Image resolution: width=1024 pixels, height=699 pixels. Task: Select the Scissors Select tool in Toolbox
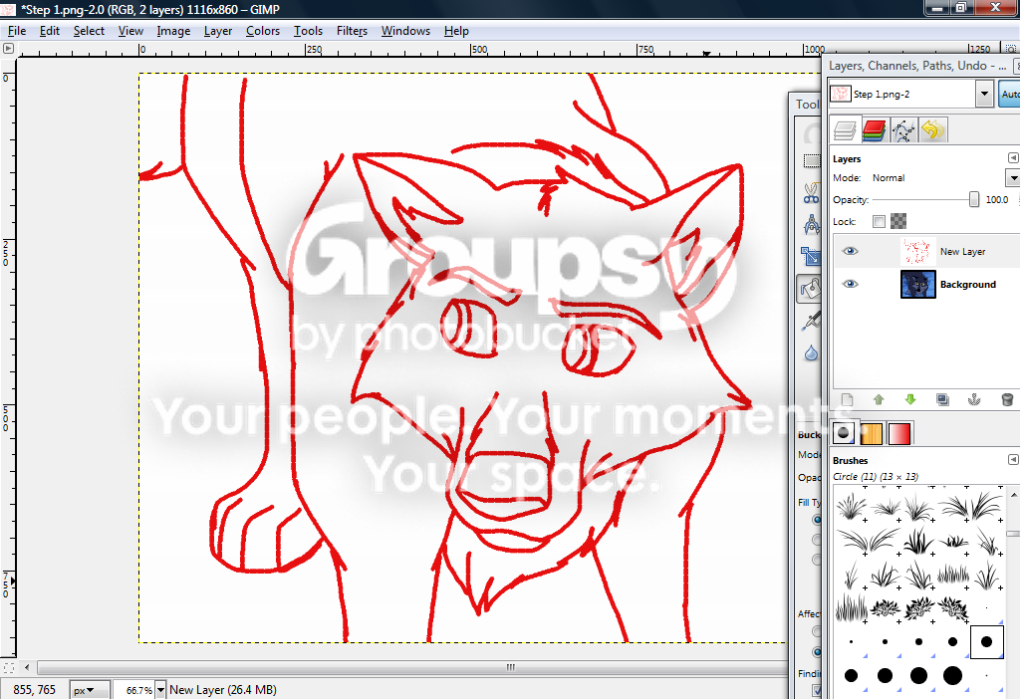[810, 193]
